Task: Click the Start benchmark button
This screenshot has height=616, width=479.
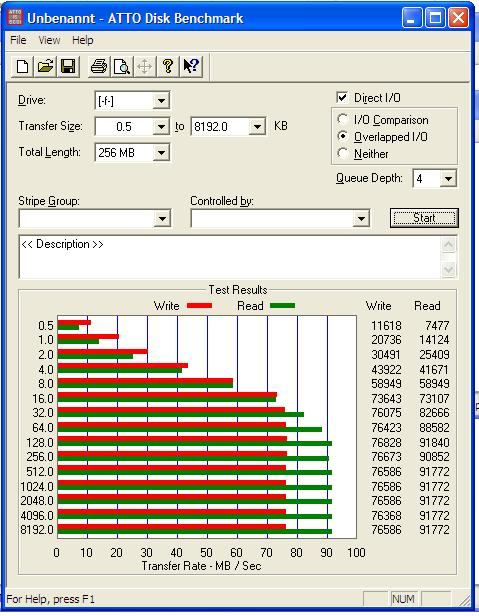Action: (424, 218)
